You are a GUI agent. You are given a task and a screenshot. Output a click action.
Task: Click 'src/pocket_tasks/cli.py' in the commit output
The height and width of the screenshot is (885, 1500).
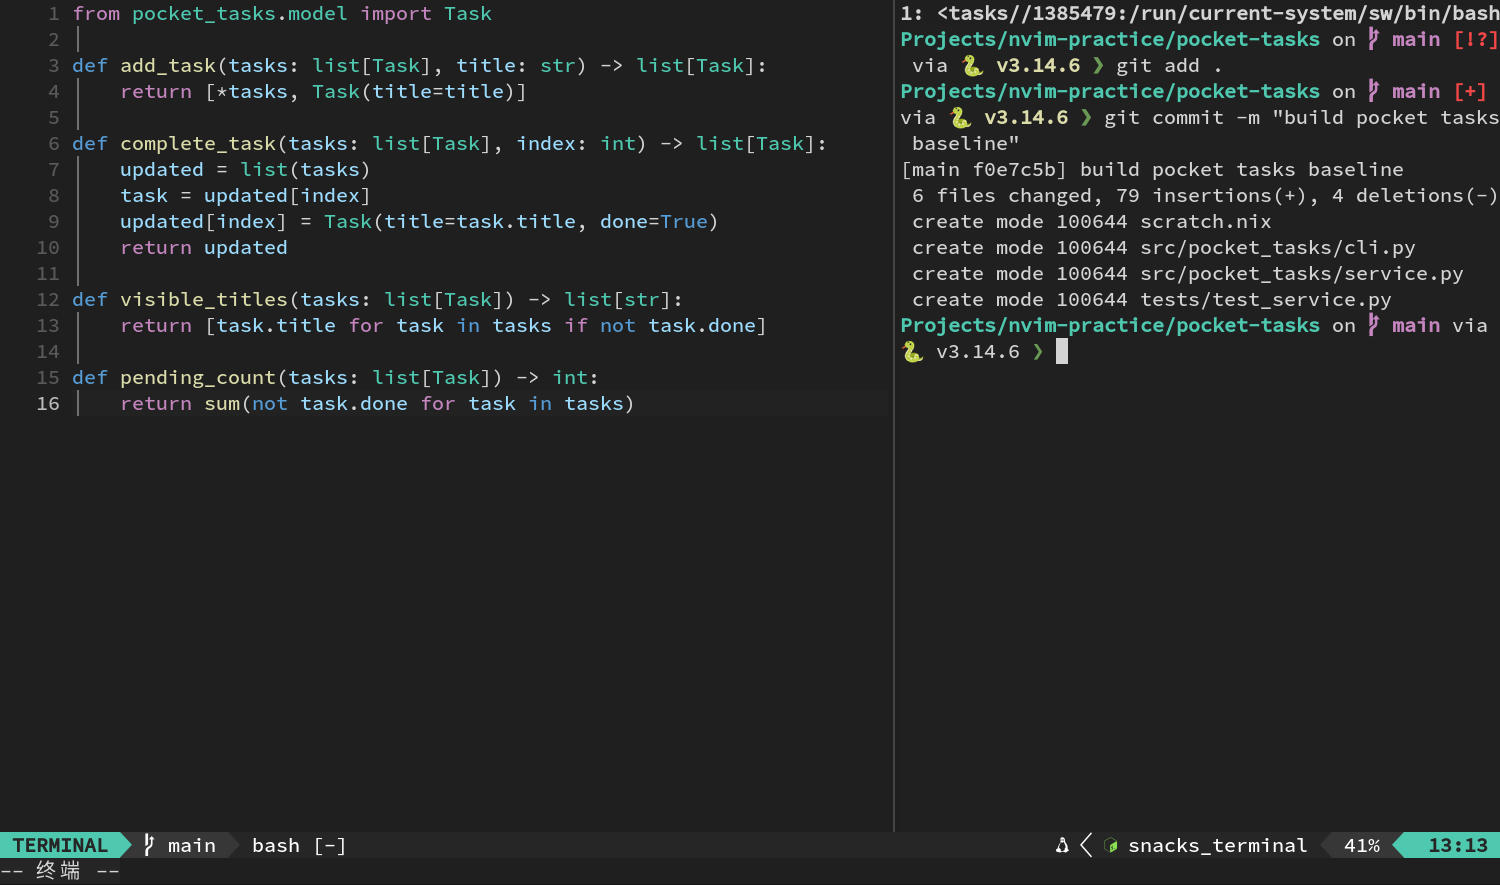coord(1278,248)
